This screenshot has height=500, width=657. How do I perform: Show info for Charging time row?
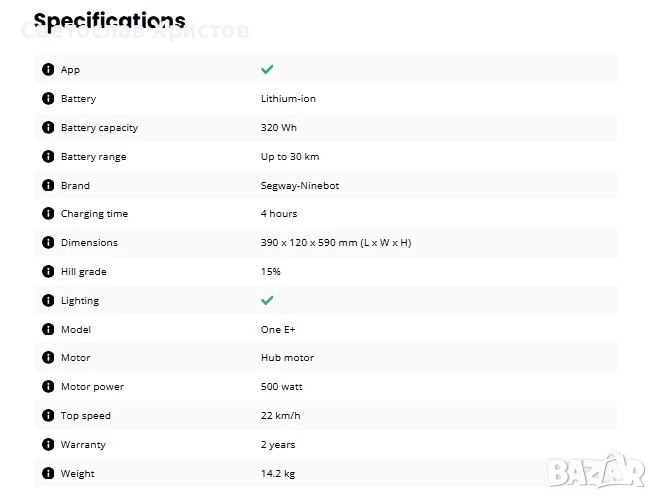click(47, 214)
